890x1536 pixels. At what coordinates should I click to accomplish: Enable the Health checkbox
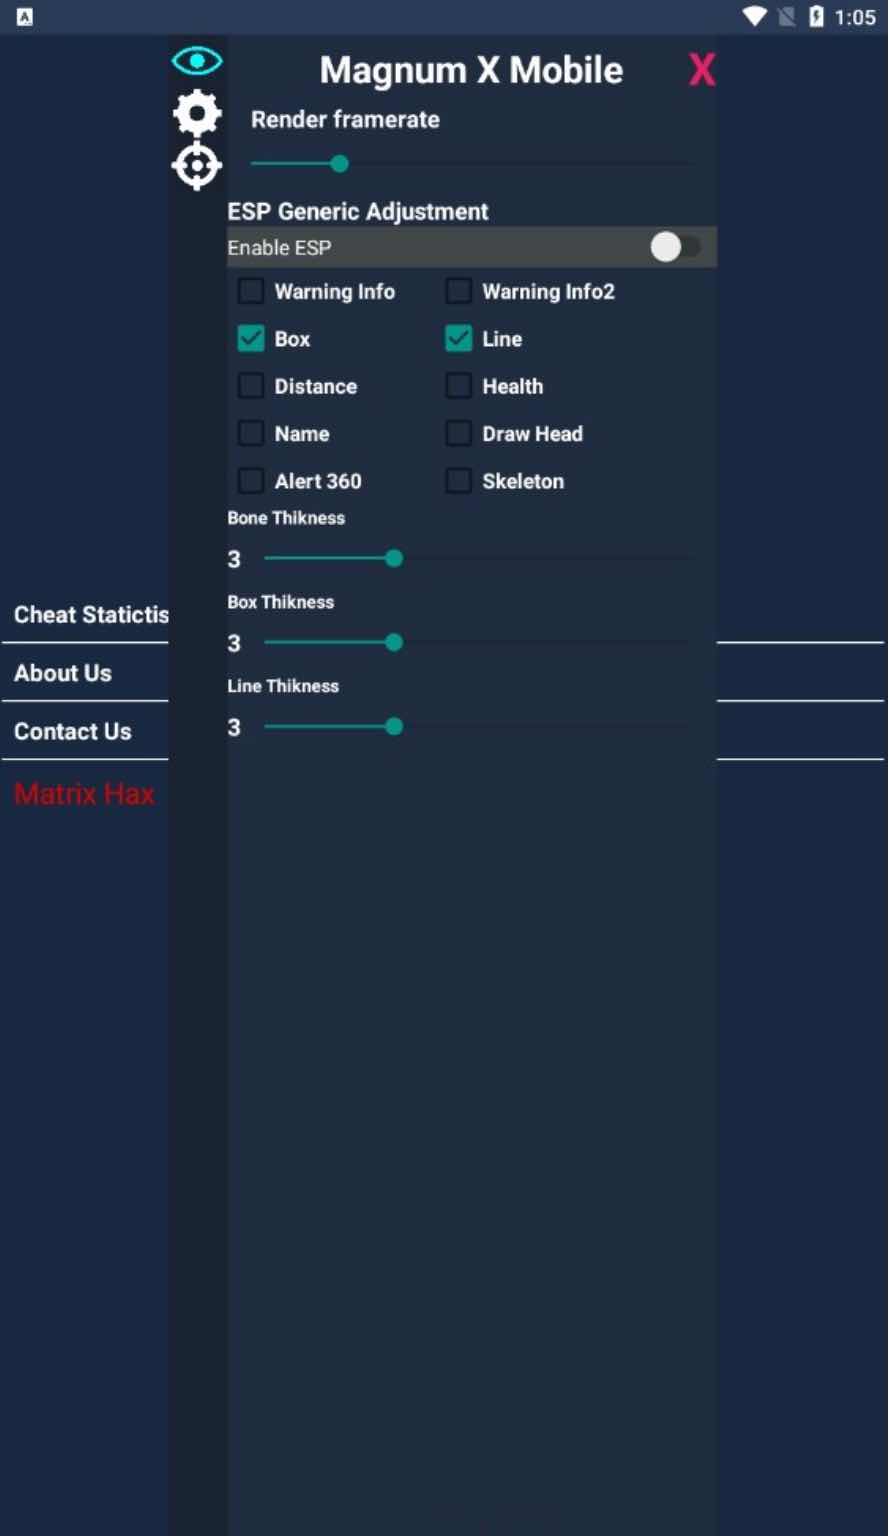[x=459, y=386]
